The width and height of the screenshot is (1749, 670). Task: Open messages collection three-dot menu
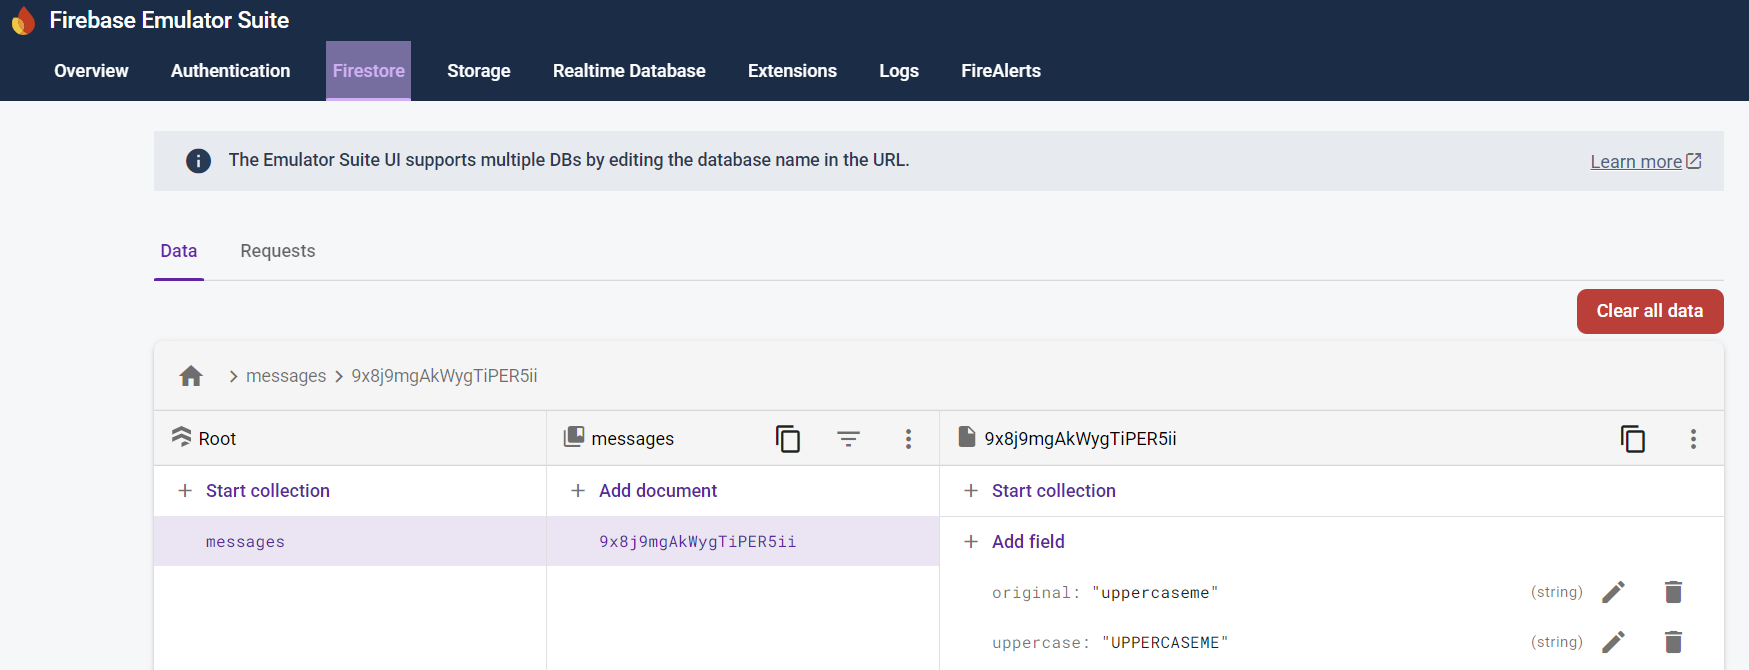point(908,439)
